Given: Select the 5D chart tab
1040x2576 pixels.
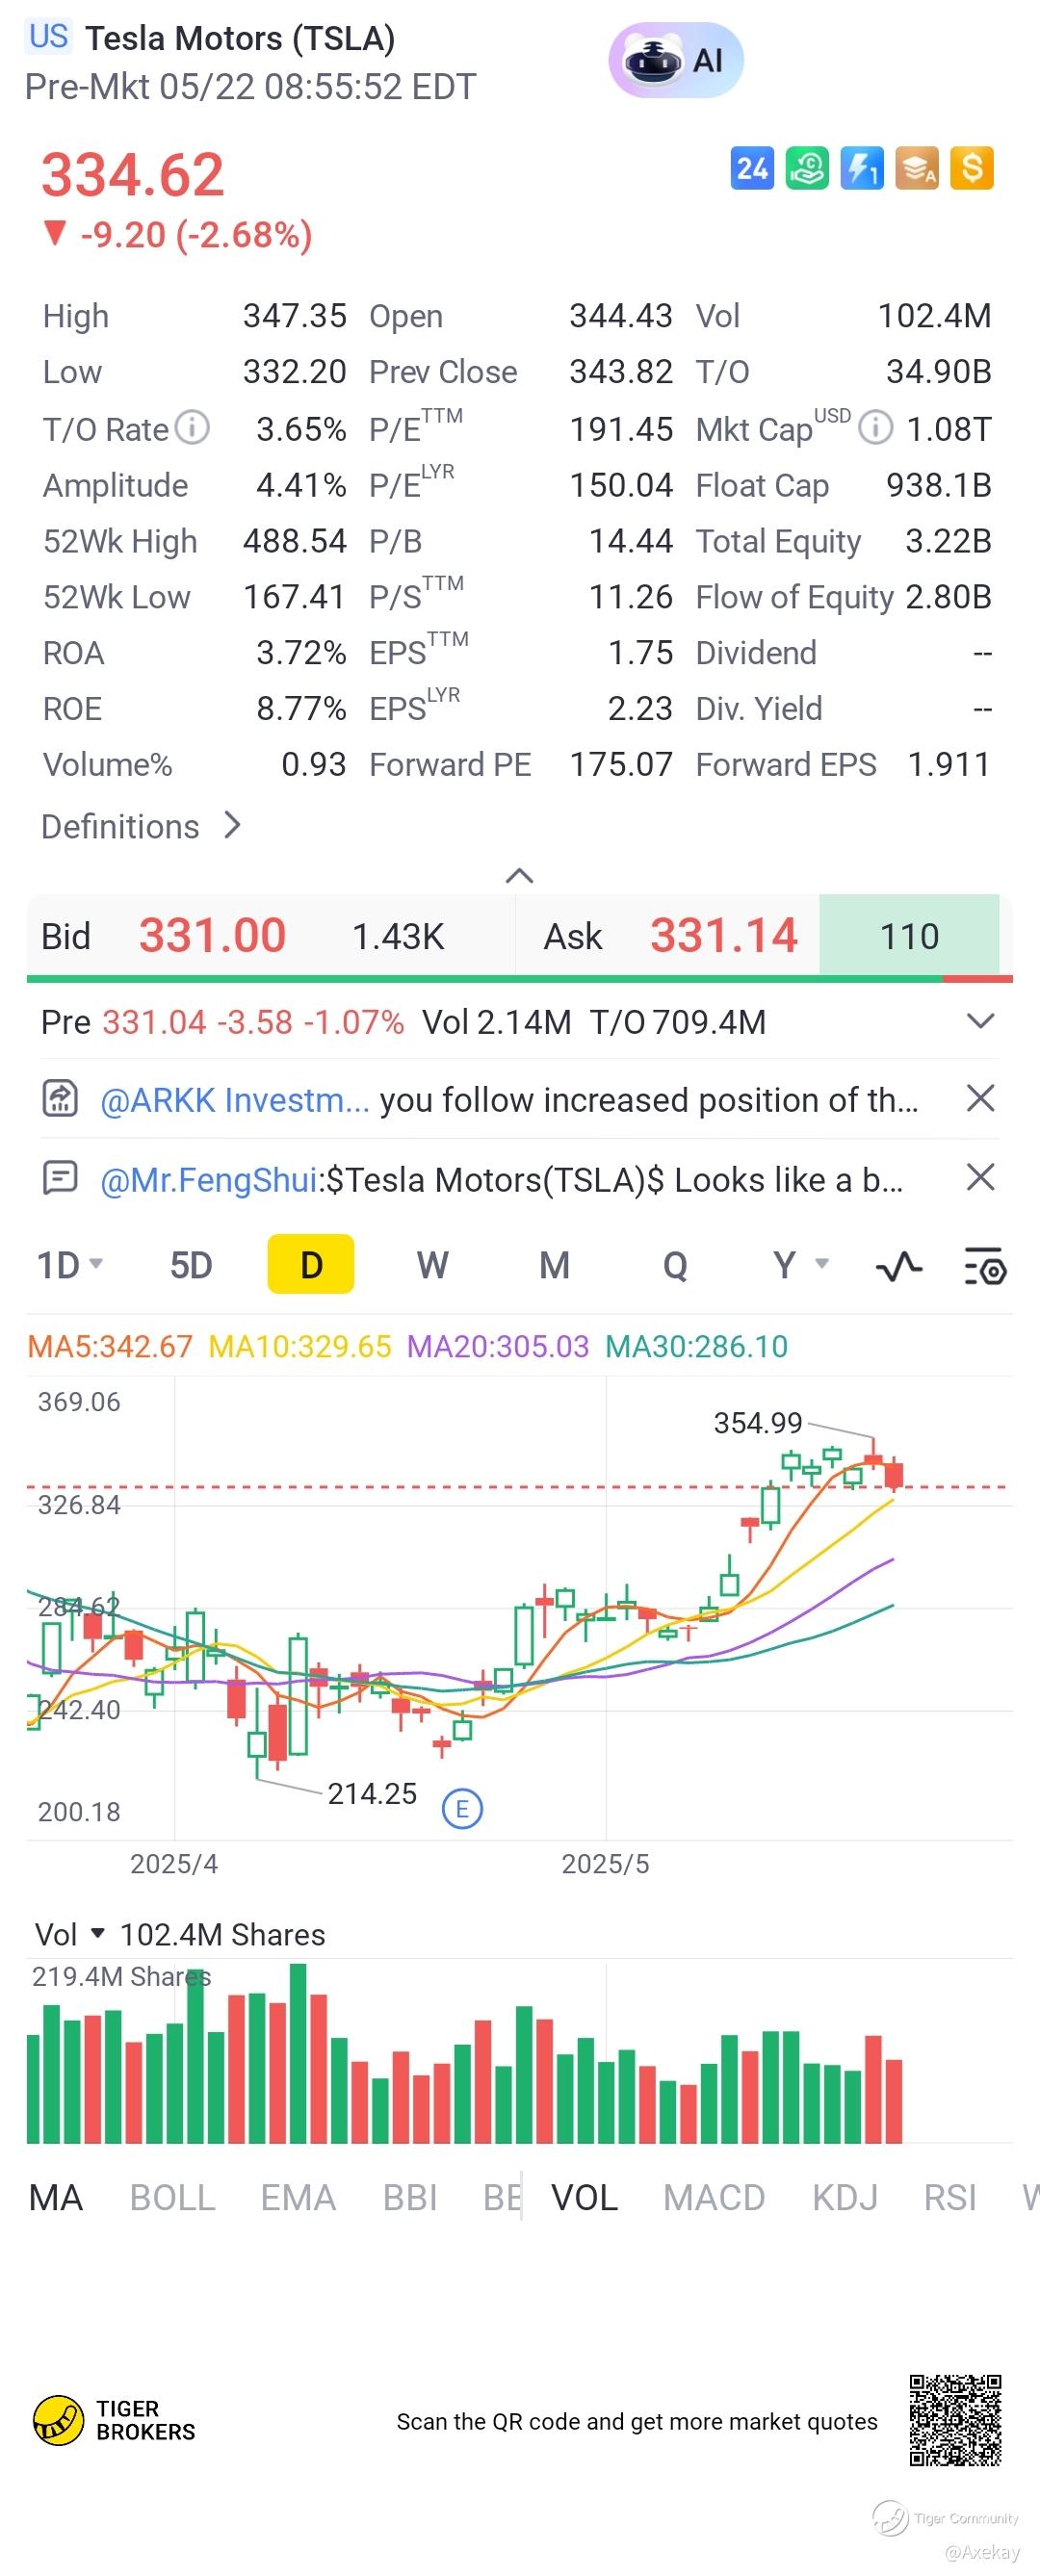Looking at the screenshot, I should pos(191,1265).
